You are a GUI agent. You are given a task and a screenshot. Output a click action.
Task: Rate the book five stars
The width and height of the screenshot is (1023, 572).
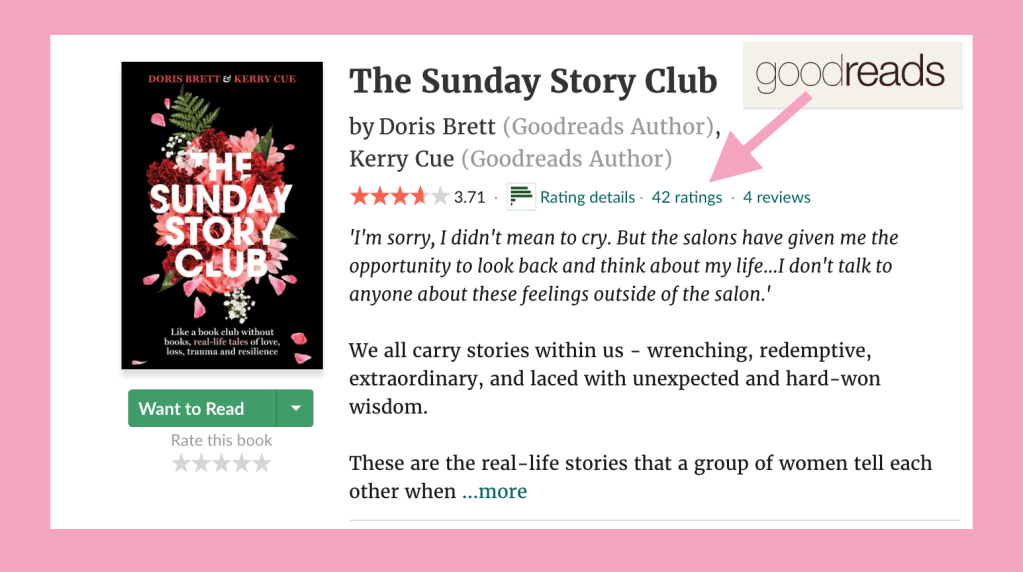click(261, 463)
